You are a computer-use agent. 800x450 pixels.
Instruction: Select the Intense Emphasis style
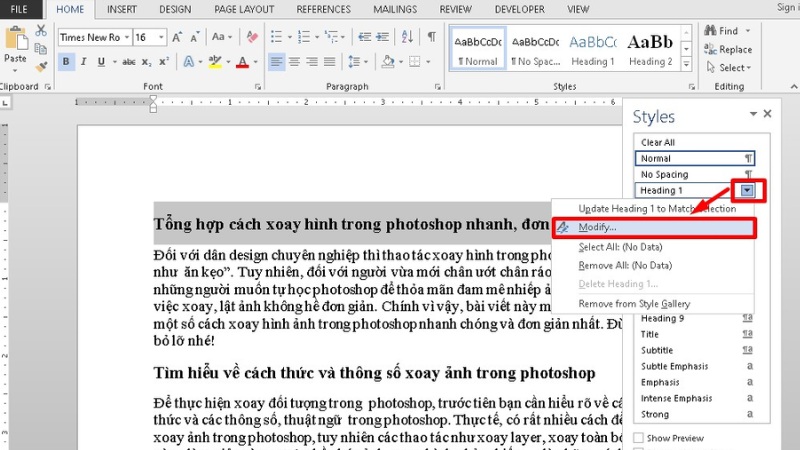coord(696,398)
